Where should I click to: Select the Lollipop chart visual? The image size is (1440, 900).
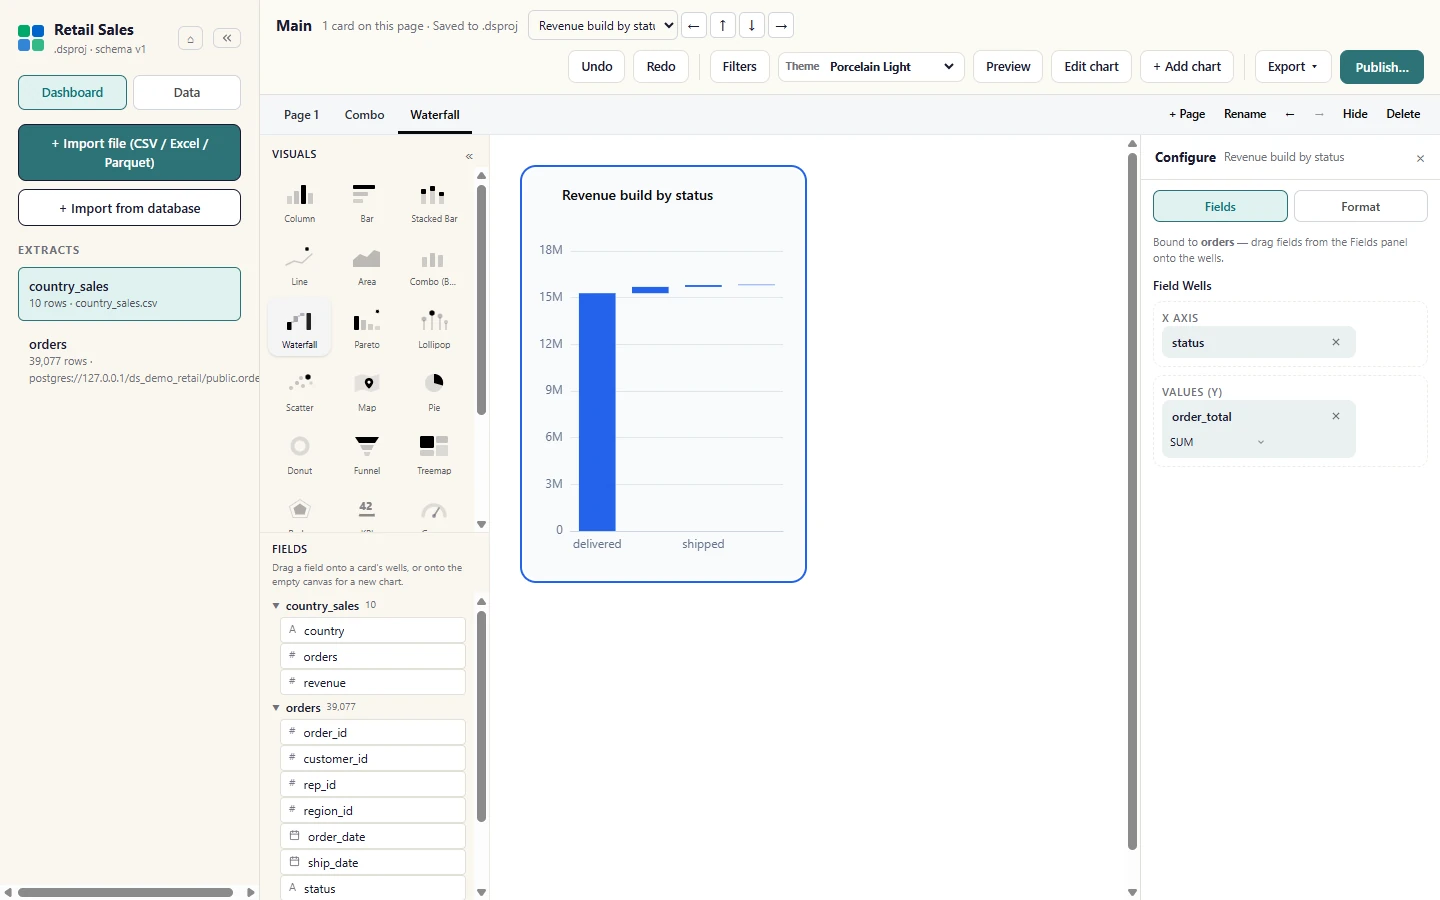point(434,329)
